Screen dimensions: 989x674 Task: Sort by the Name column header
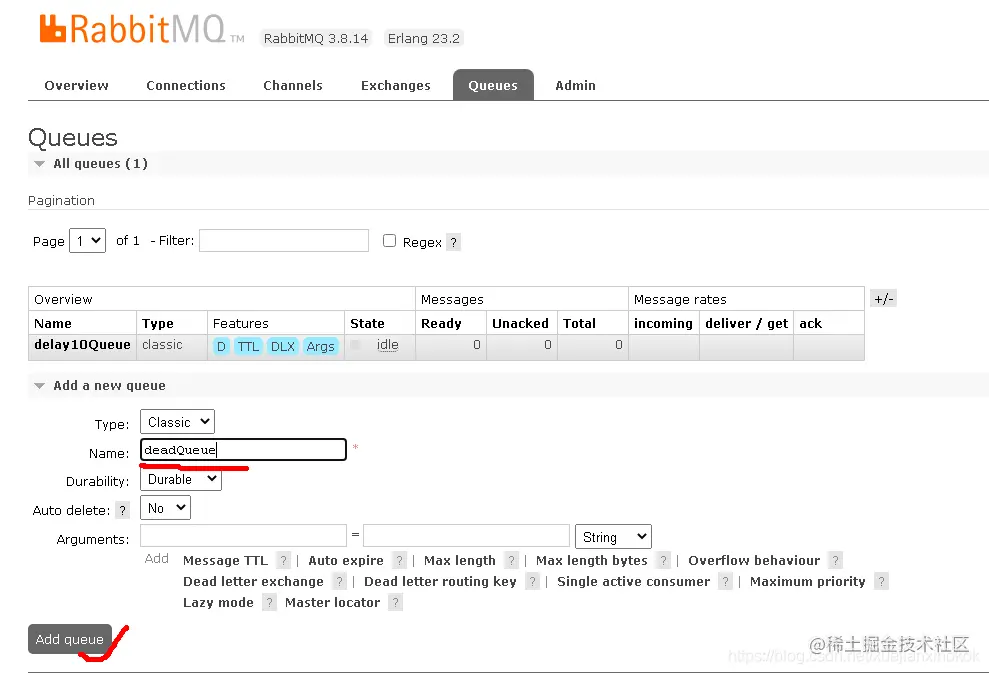coord(53,323)
